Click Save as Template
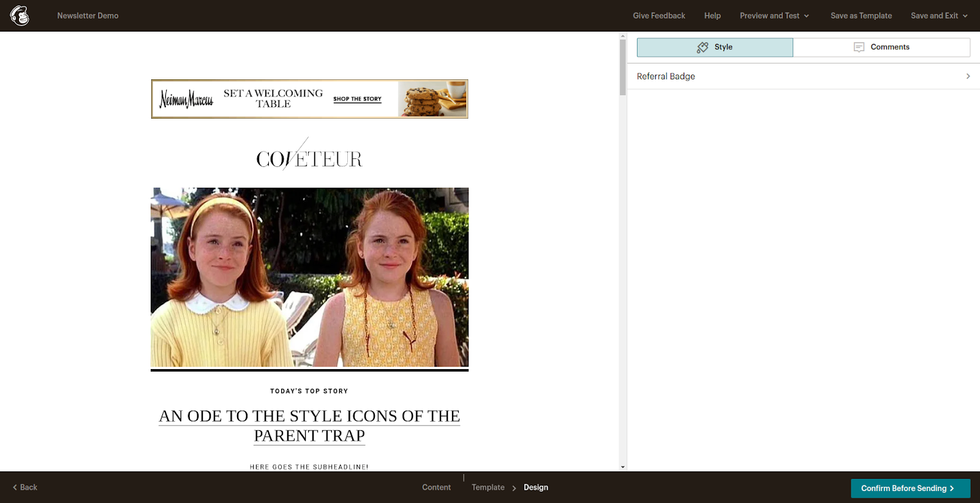Viewport: 980px width, 503px height. click(x=861, y=16)
